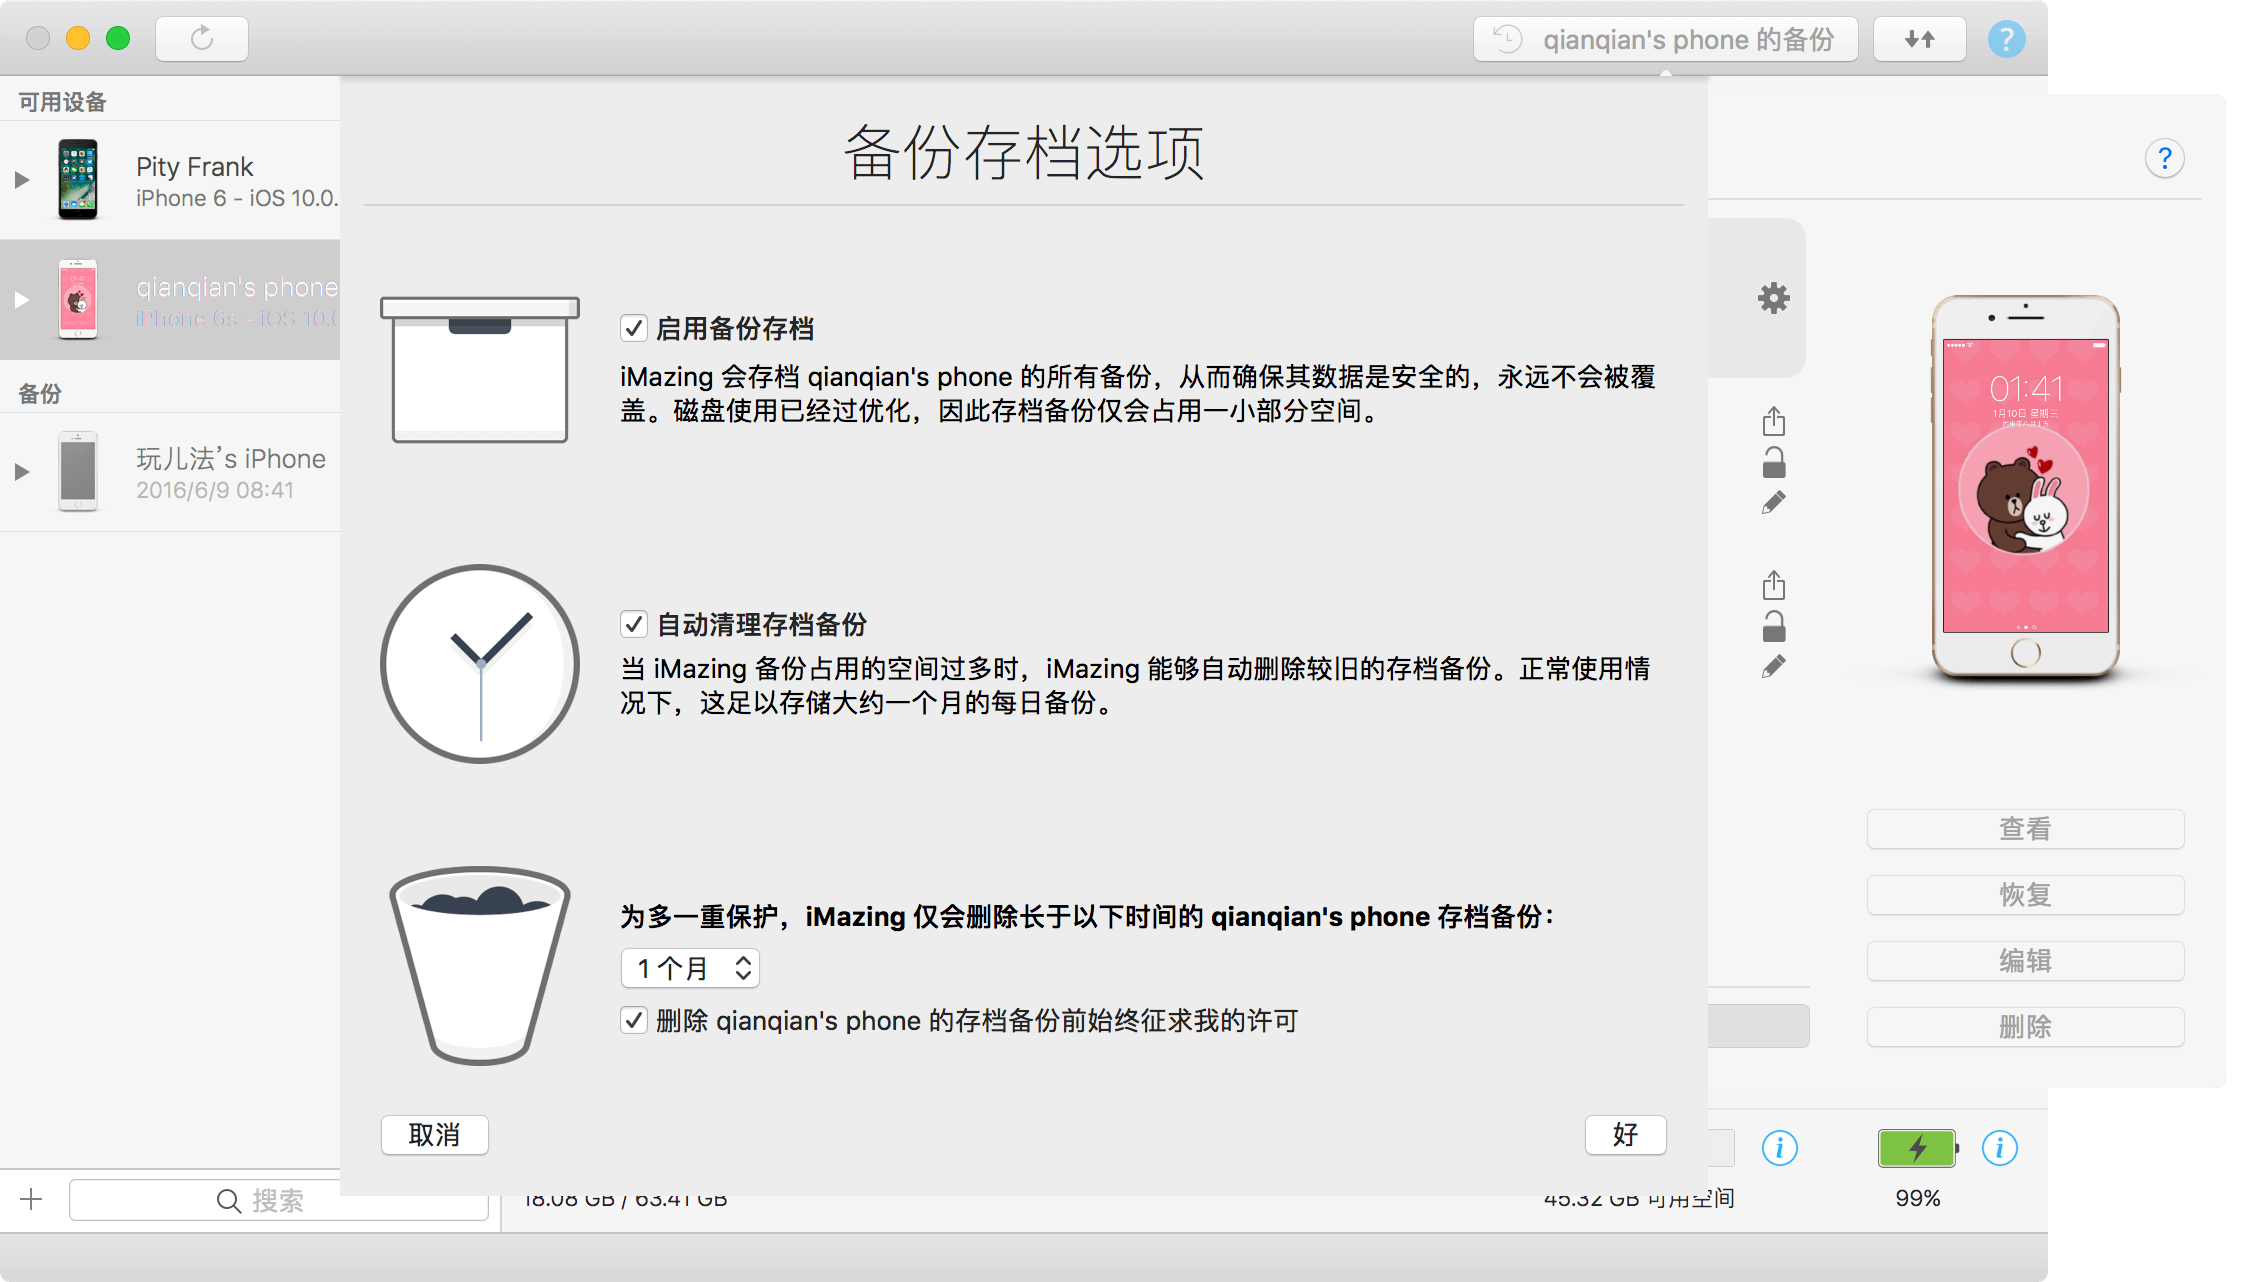
Task: Expand 玩儿法's iPhone backup disclosure triangle
Action: click(x=21, y=472)
